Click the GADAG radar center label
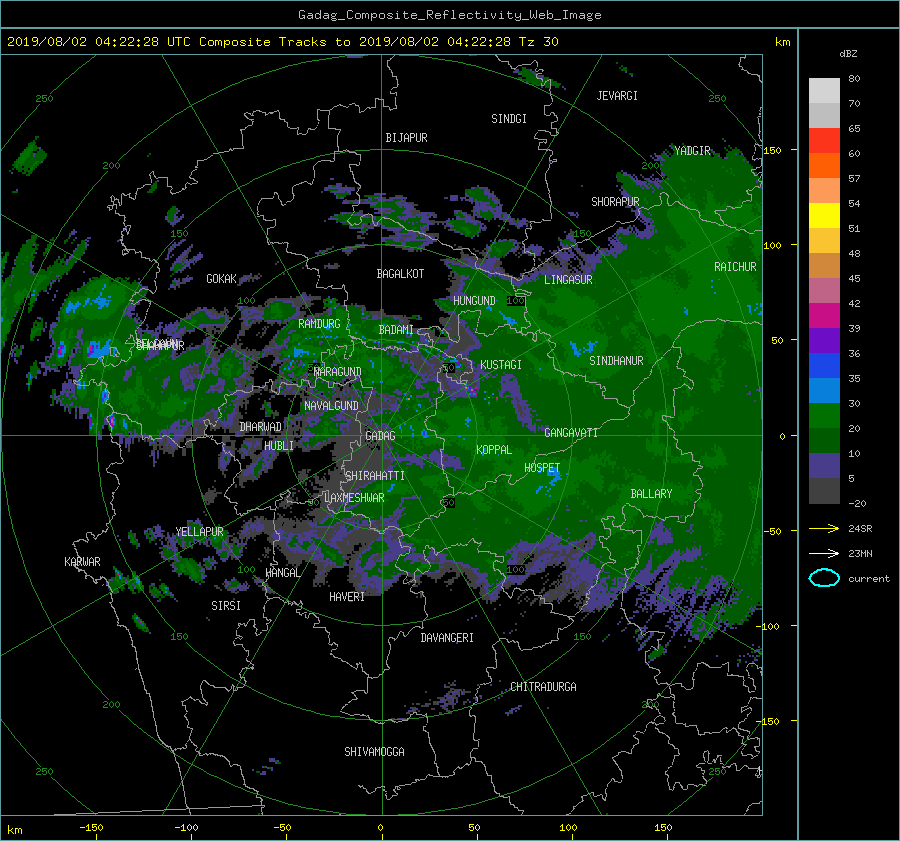This screenshot has height=841, width=900. pyautogui.click(x=380, y=436)
